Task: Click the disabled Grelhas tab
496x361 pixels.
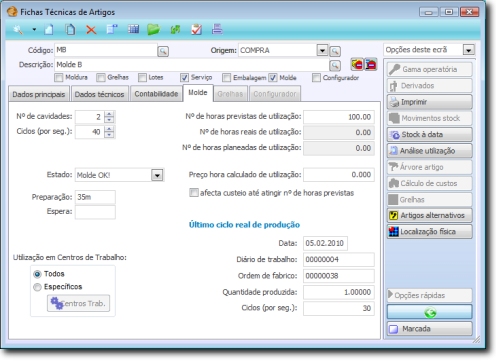Action: coord(230,94)
